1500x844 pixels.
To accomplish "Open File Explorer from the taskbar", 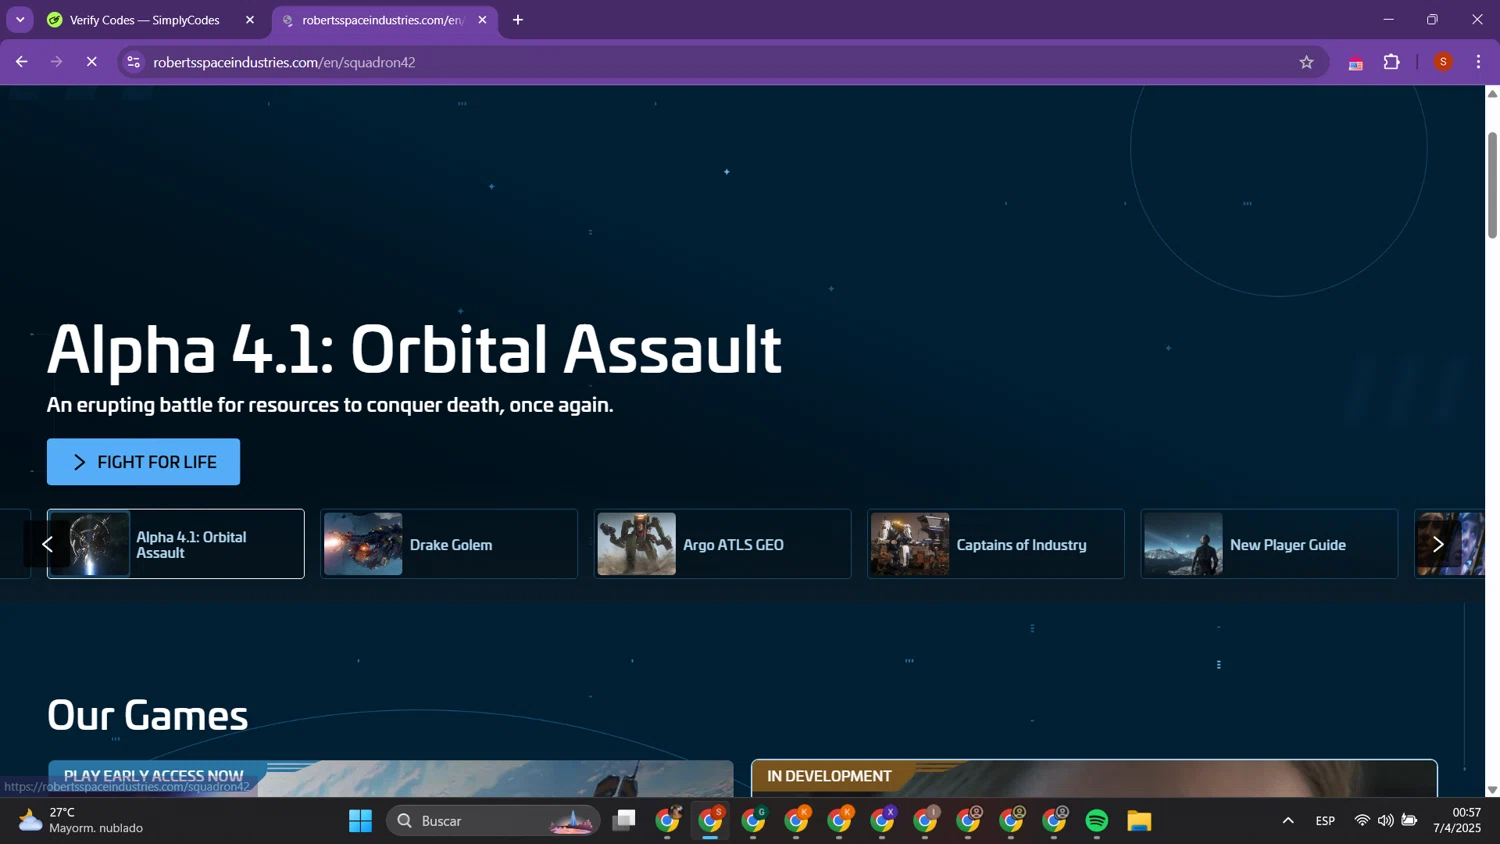I will (x=1140, y=821).
